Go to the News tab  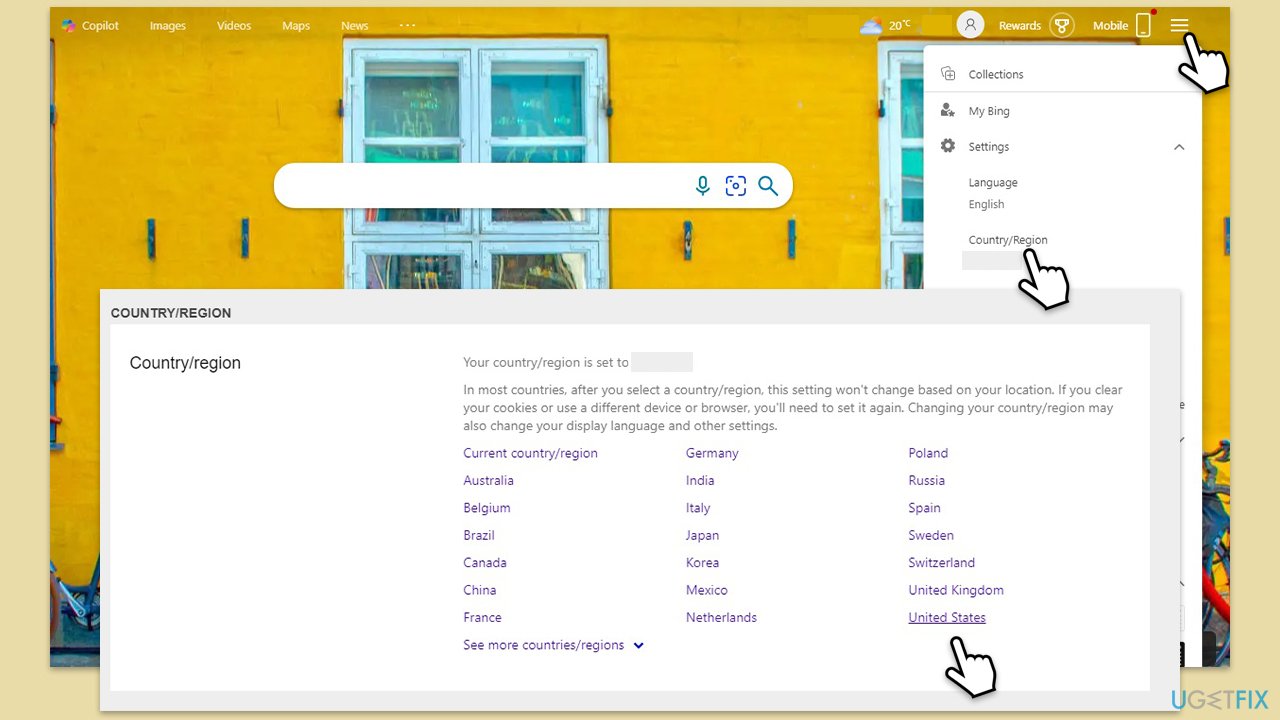tap(355, 26)
